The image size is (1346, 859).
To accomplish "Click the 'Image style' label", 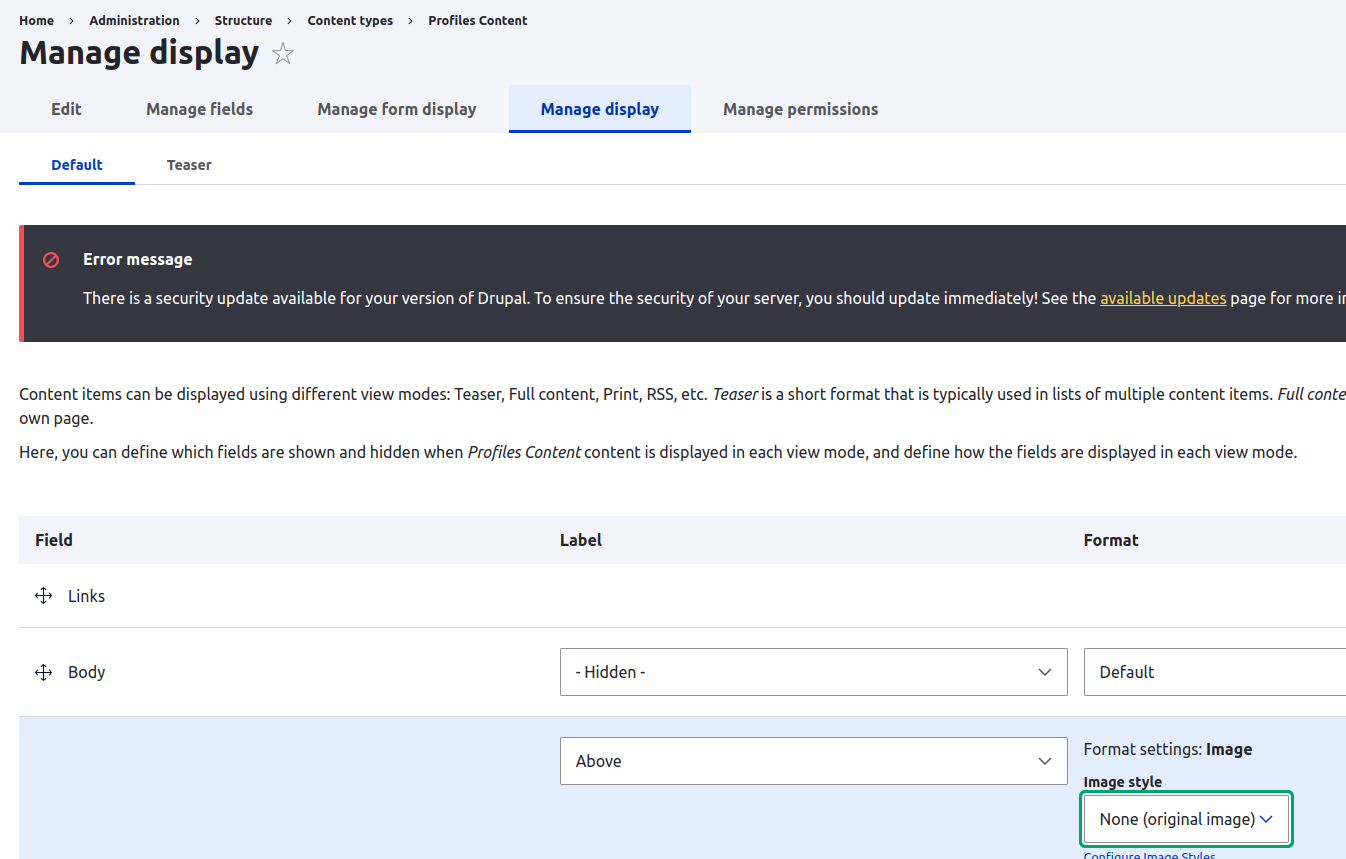I will tap(1123, 782).
